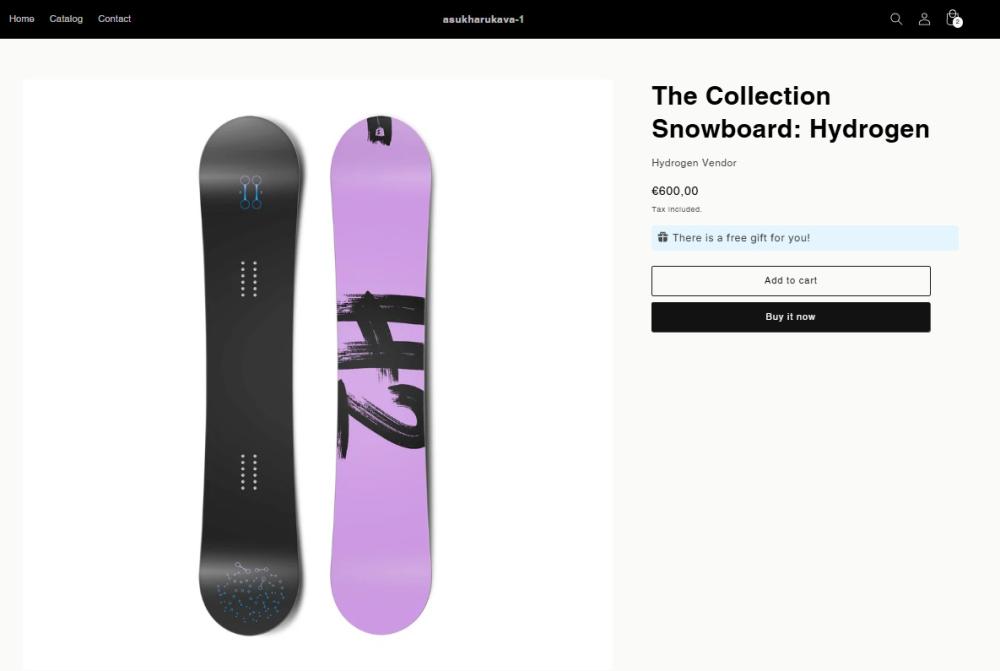Open the search magnifier icon
The width and height of the screenshot is (1000, 671).
coord(896,19)
